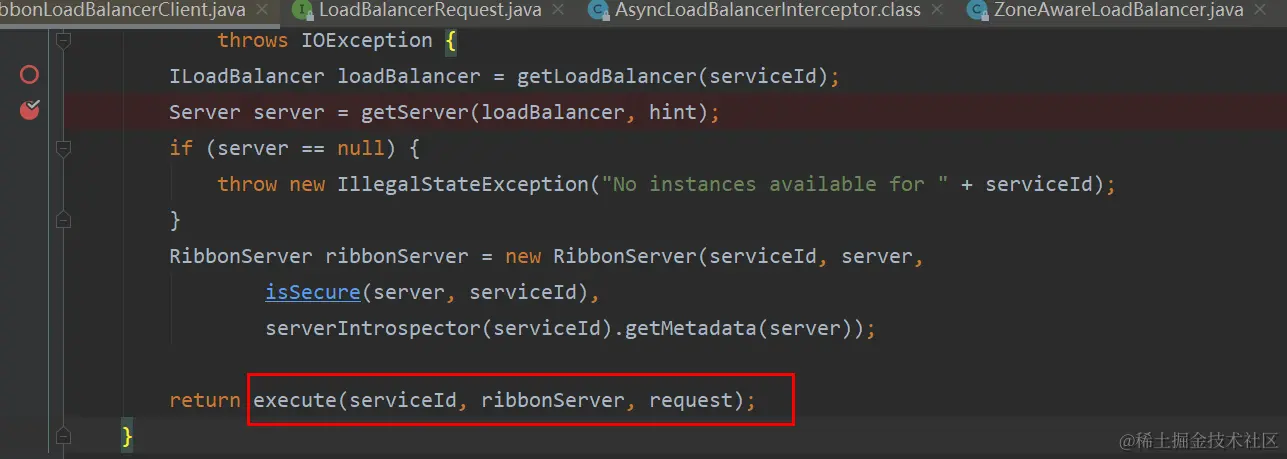Click the fold end marker at the method's closing brace
Screen dimensions: 1287x459
64,436
